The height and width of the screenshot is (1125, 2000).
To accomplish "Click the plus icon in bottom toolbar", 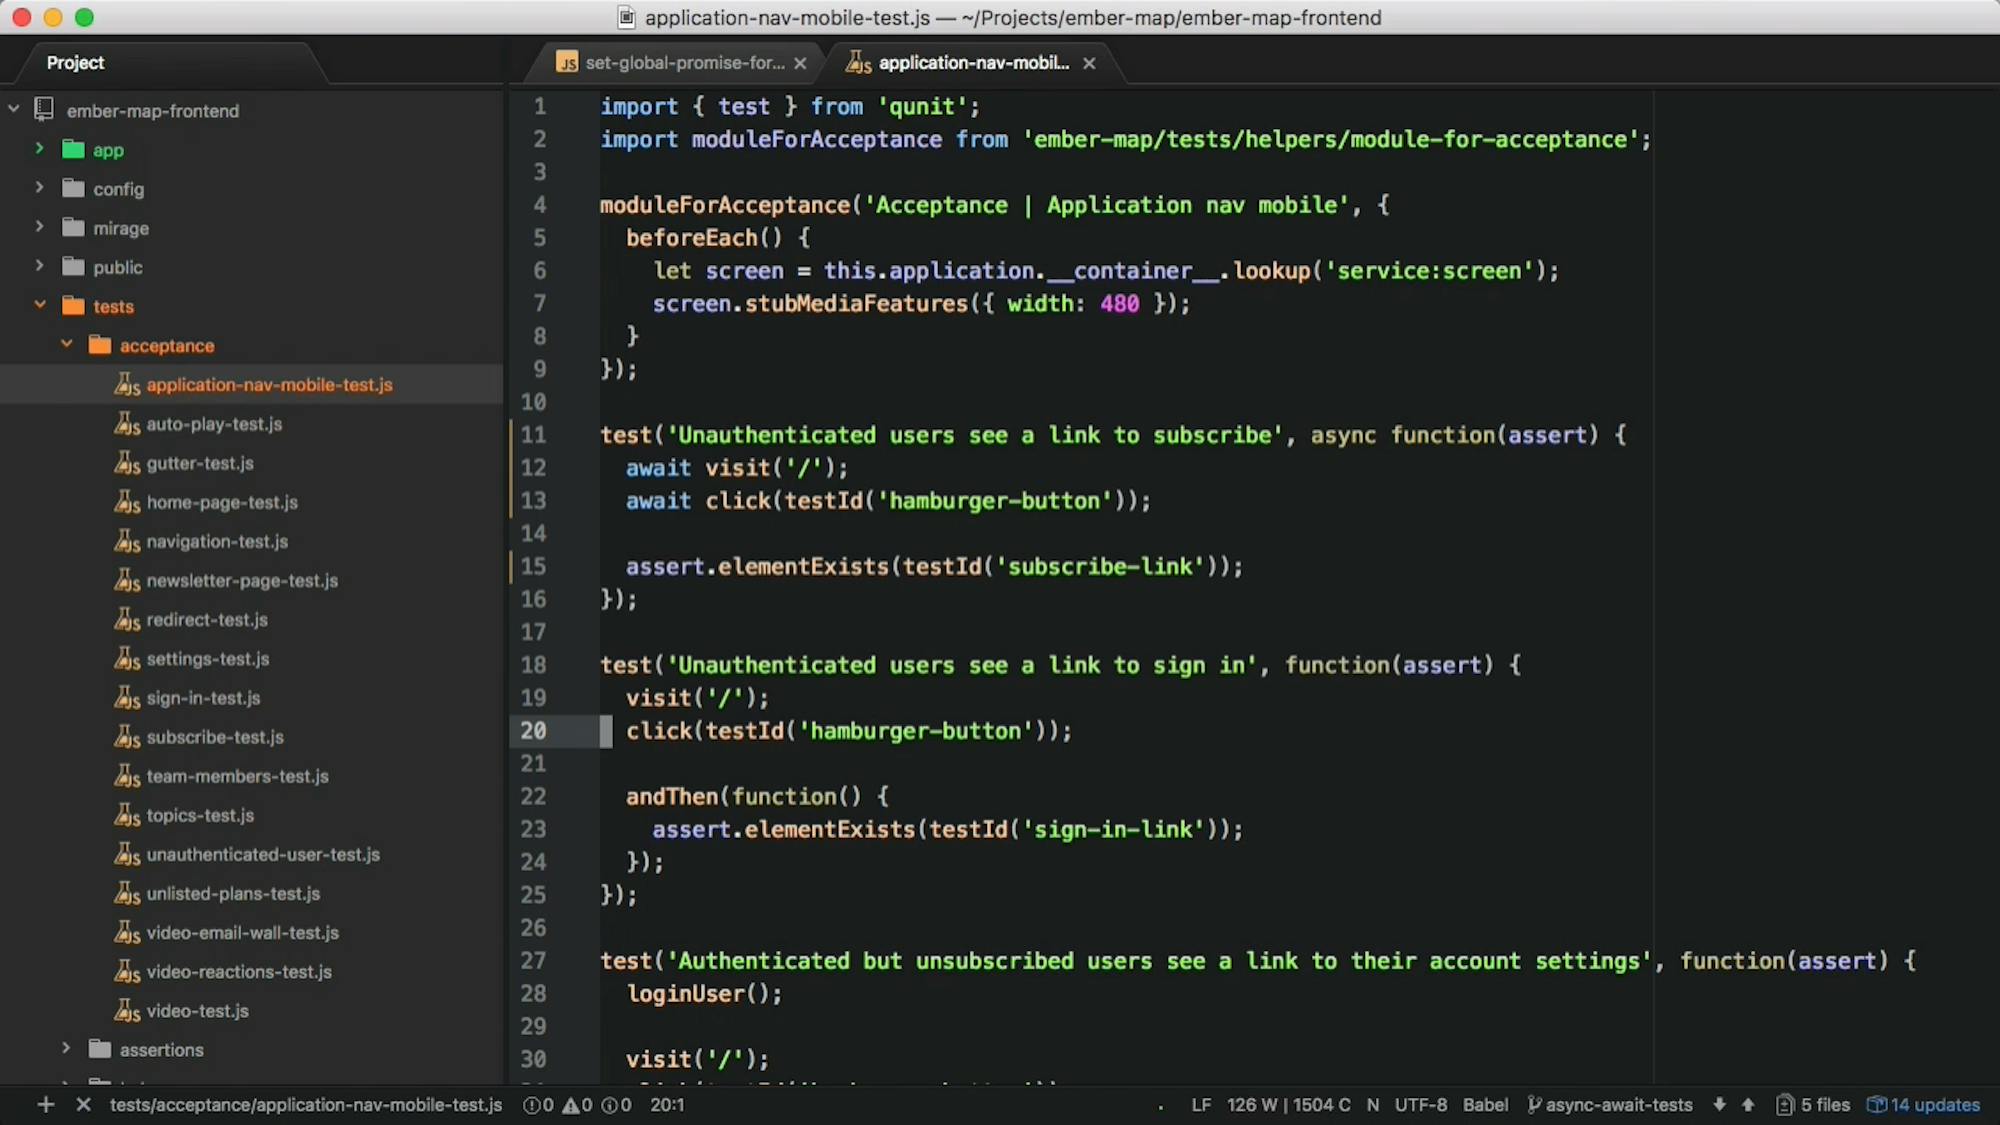I will point(45,1104).
